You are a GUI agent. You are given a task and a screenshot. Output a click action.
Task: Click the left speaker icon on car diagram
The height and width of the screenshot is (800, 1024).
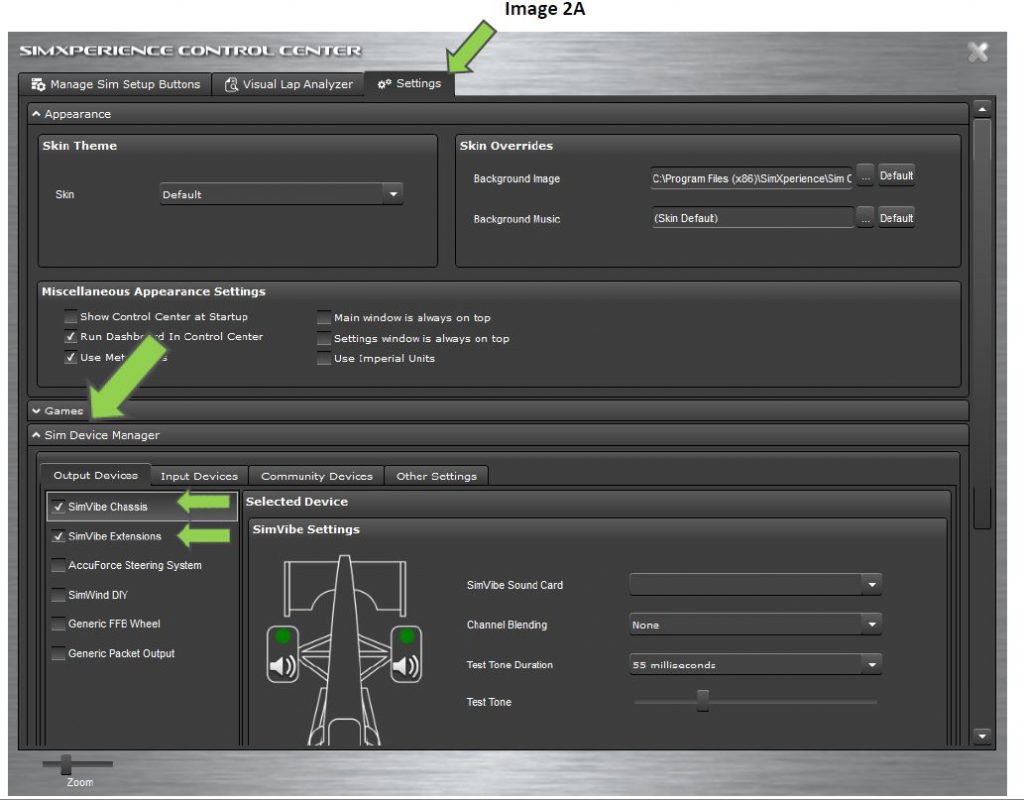click(x=282, y=666)
